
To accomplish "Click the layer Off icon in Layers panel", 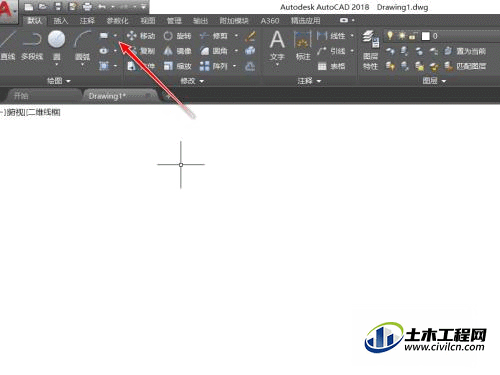I will coord(390,51).
